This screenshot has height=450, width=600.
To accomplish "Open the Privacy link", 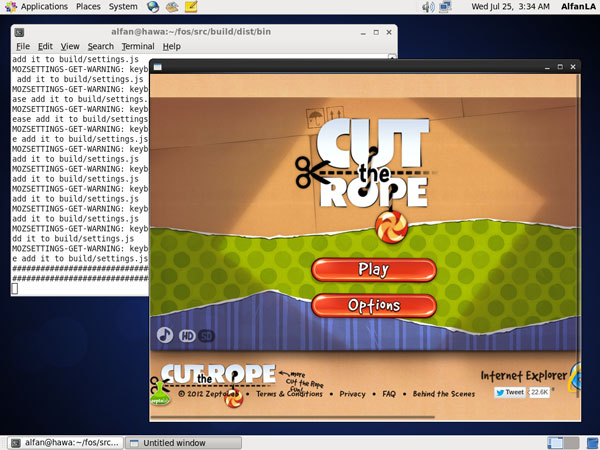I will click(352, 394).
